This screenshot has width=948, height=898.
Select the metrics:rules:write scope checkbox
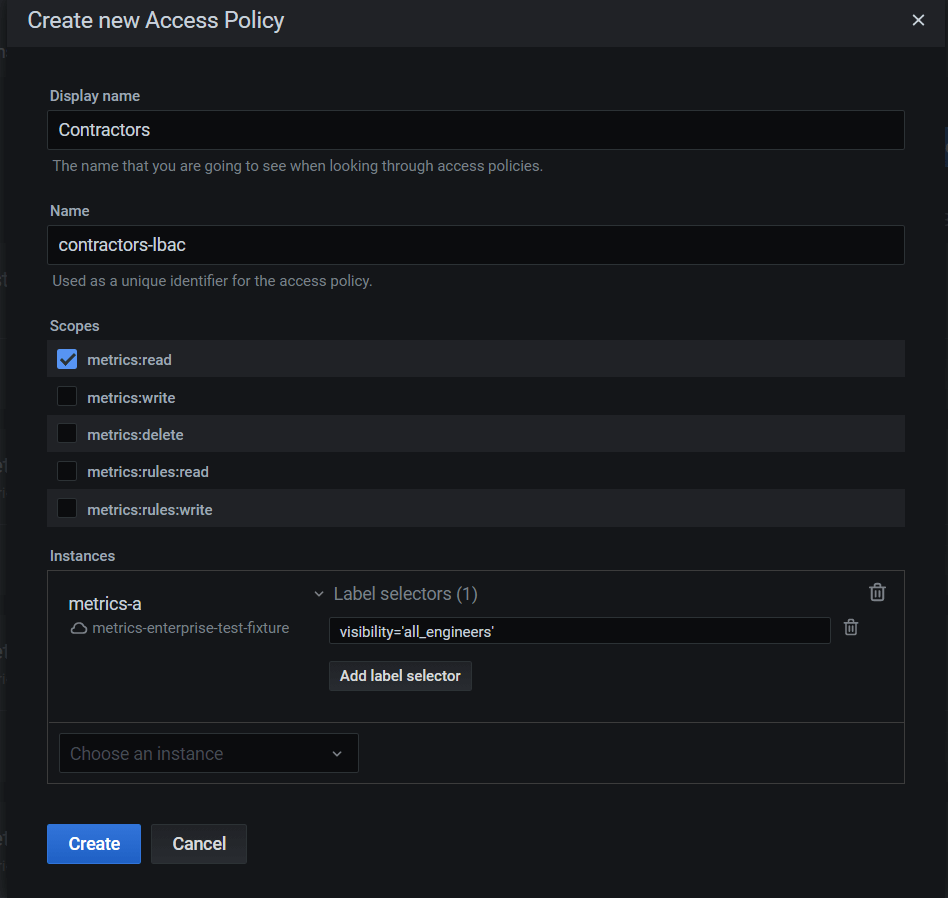coord(67,509)
